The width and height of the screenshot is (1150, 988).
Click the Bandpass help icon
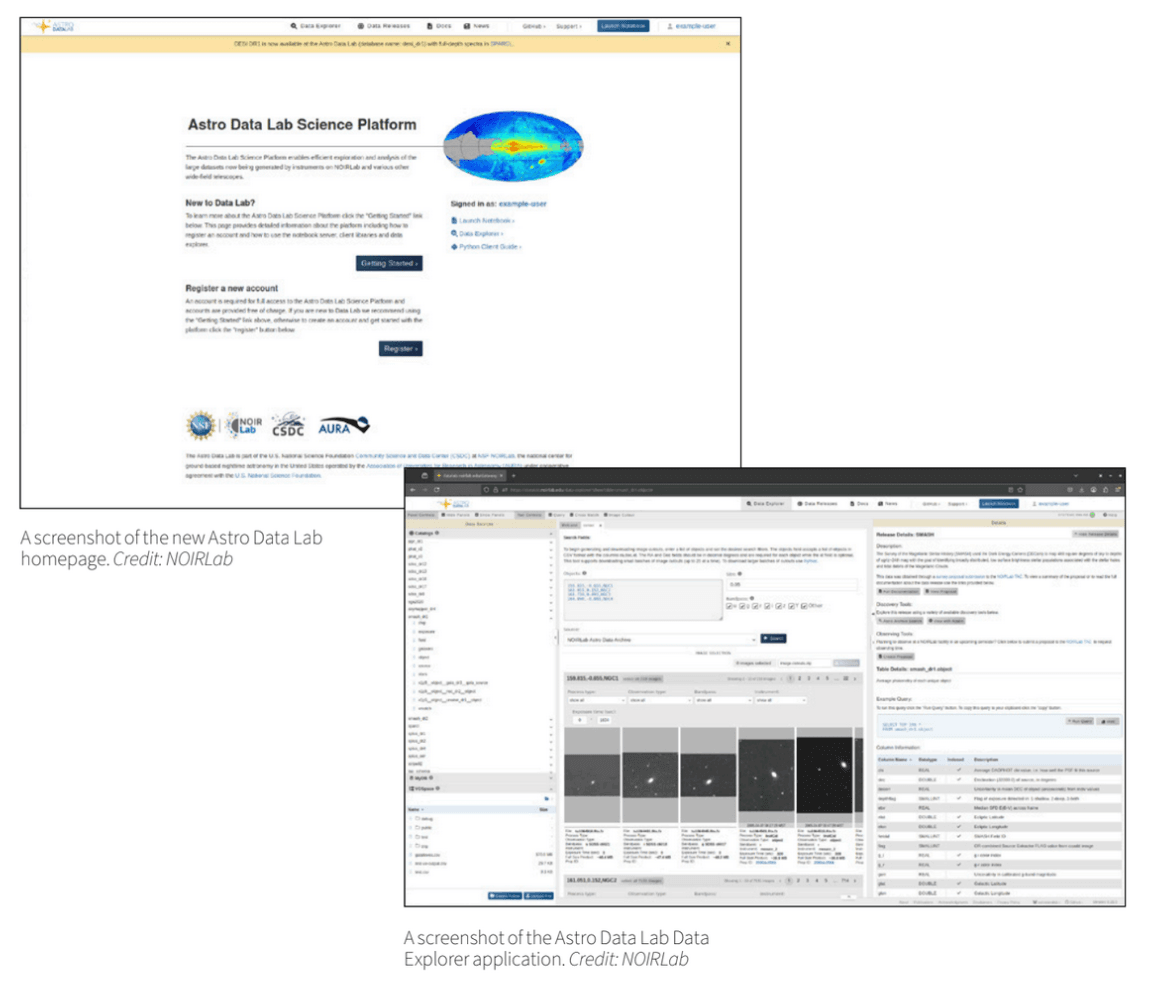tap(752, 599)
